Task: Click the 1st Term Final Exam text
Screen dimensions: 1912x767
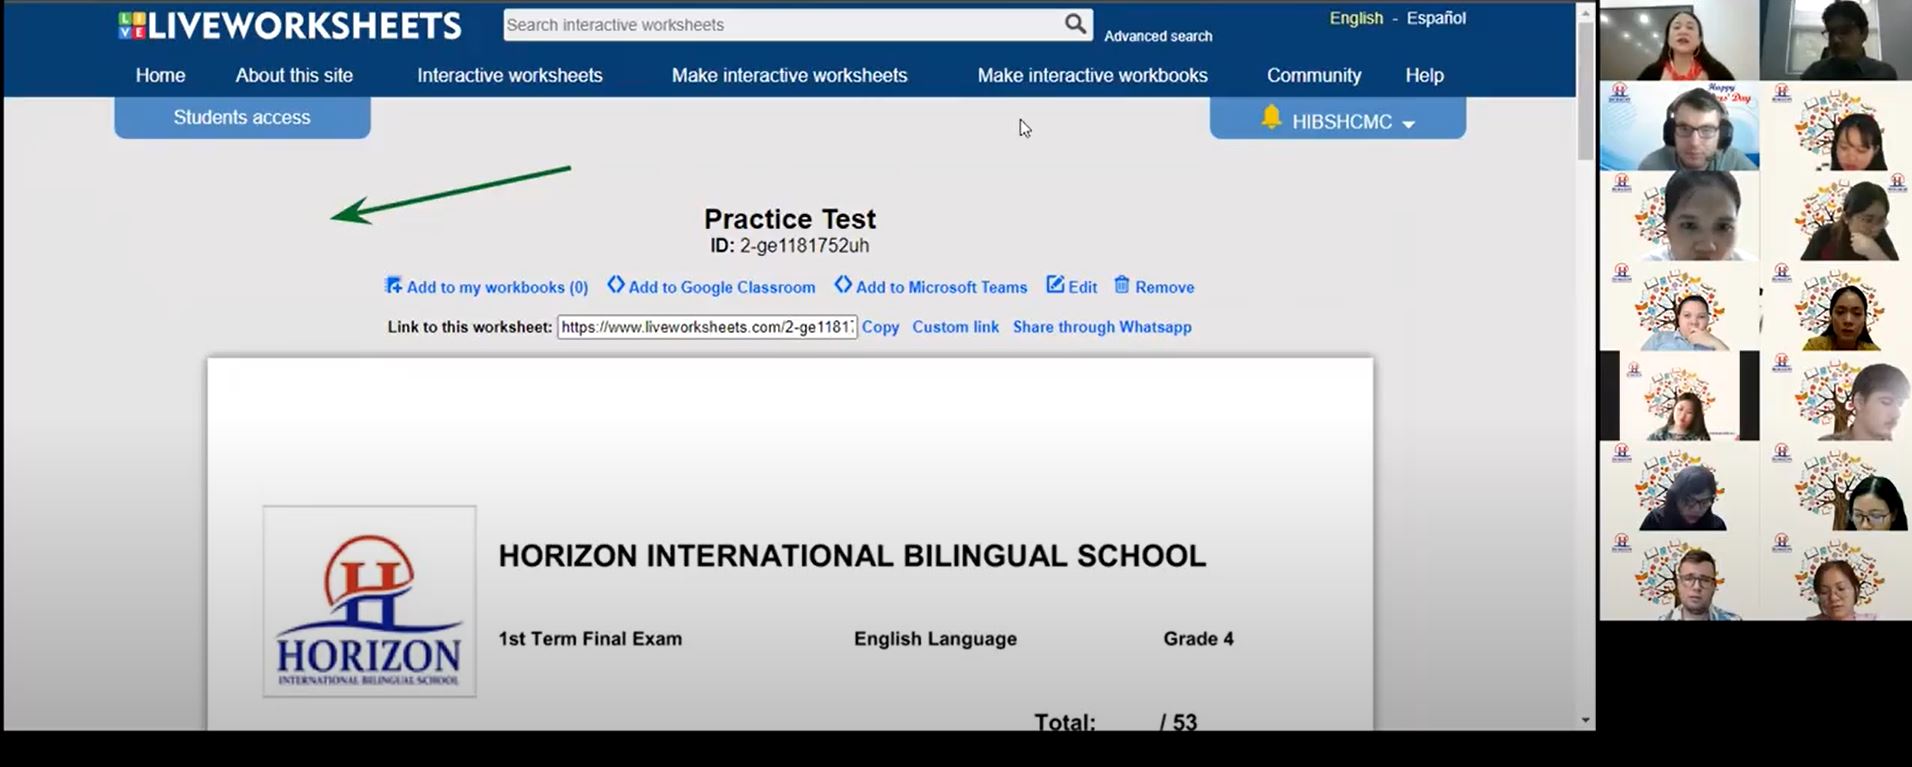Action: click(590, 639)
